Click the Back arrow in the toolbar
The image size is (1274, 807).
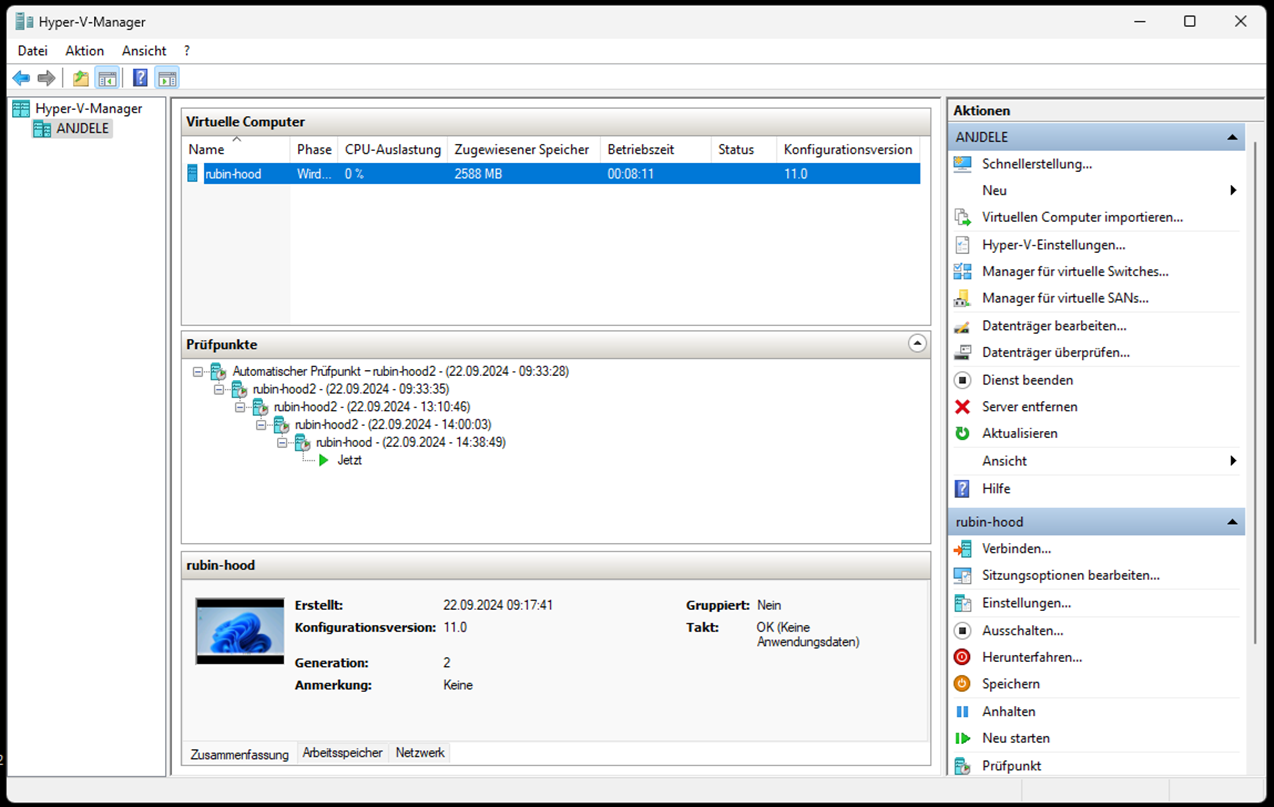(21, 78)
